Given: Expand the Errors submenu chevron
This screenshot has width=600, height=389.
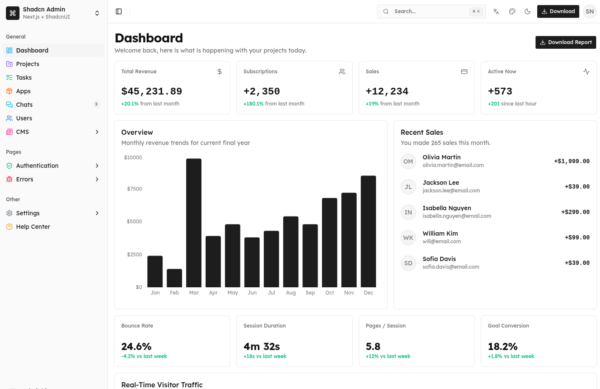Looking at the screenshot, I should coord(97,179).
